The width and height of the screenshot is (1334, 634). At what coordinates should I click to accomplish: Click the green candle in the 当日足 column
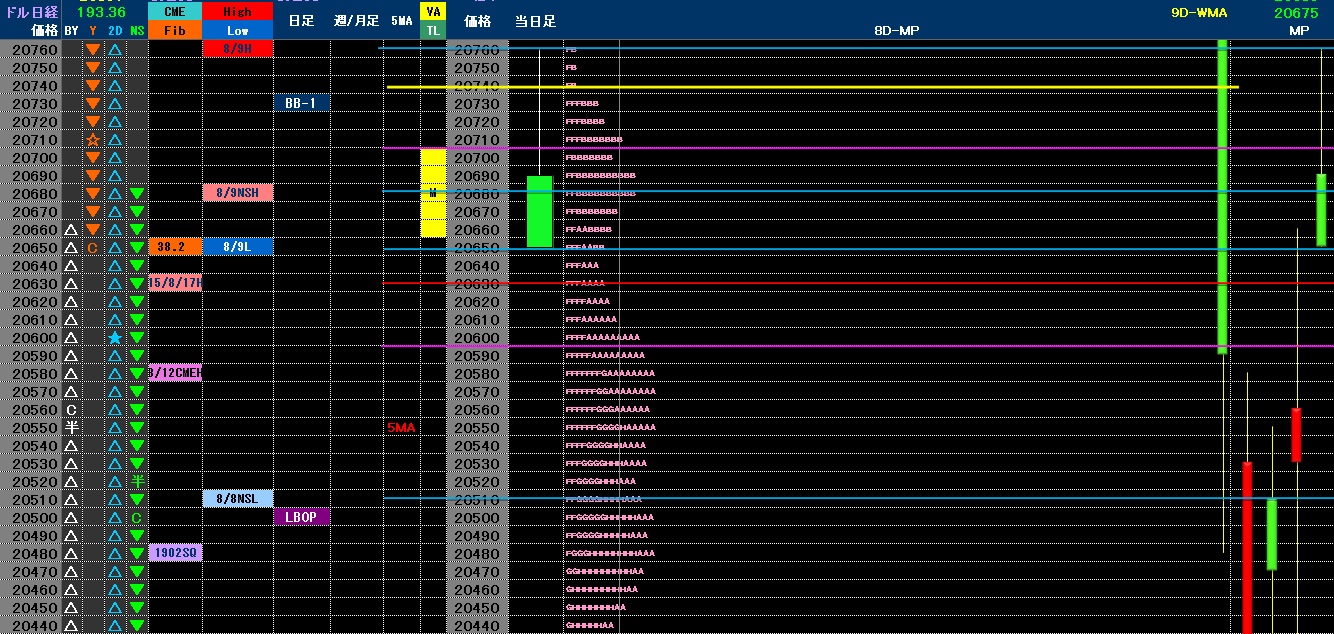click(539, 211)
